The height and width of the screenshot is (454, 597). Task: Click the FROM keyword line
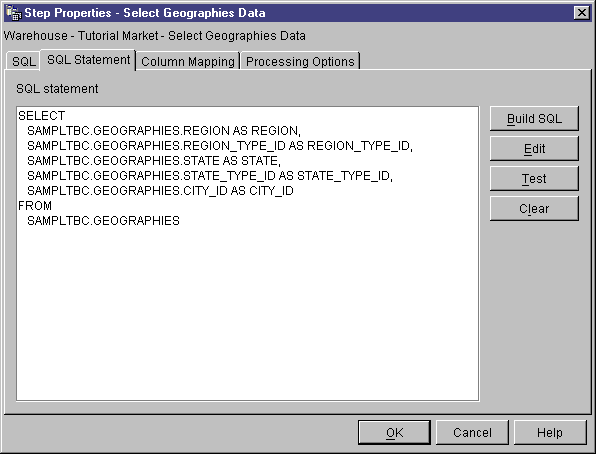point(35,206)
